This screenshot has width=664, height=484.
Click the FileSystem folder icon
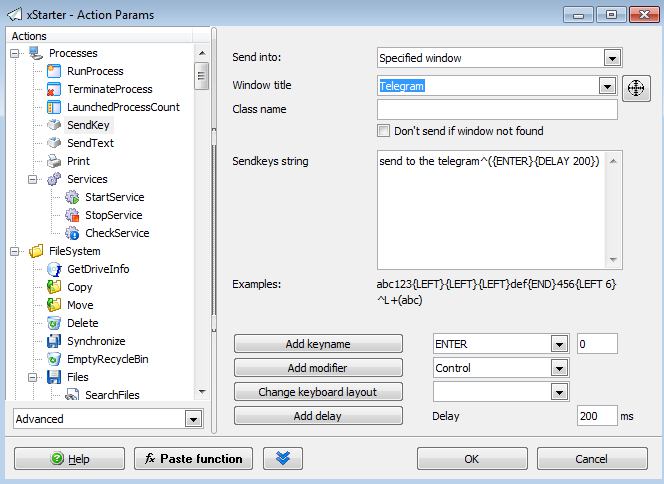pos(36,251)
